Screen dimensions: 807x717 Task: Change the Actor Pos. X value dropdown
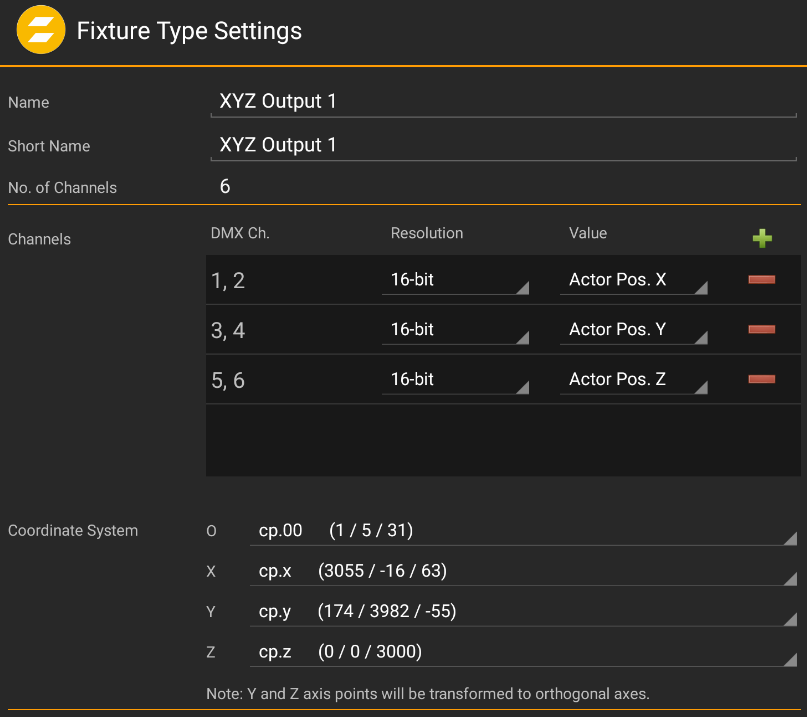(x=633, y=281)
